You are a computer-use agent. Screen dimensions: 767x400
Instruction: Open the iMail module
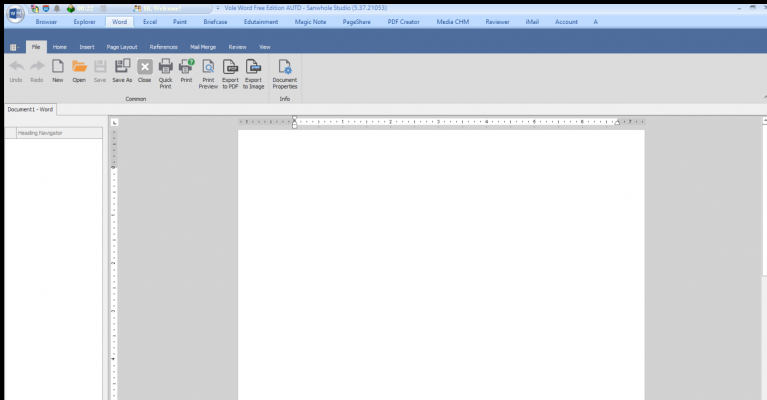[532, 22]
